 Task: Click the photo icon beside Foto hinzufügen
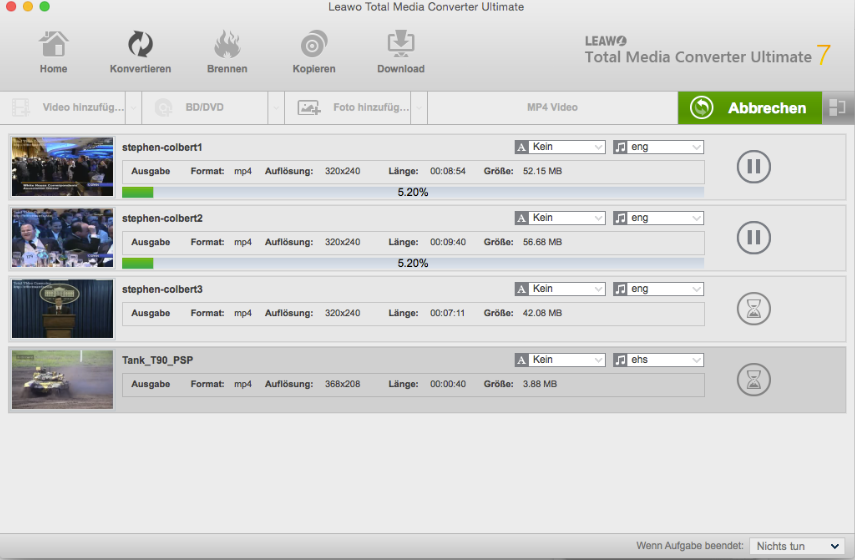point(309,107)
